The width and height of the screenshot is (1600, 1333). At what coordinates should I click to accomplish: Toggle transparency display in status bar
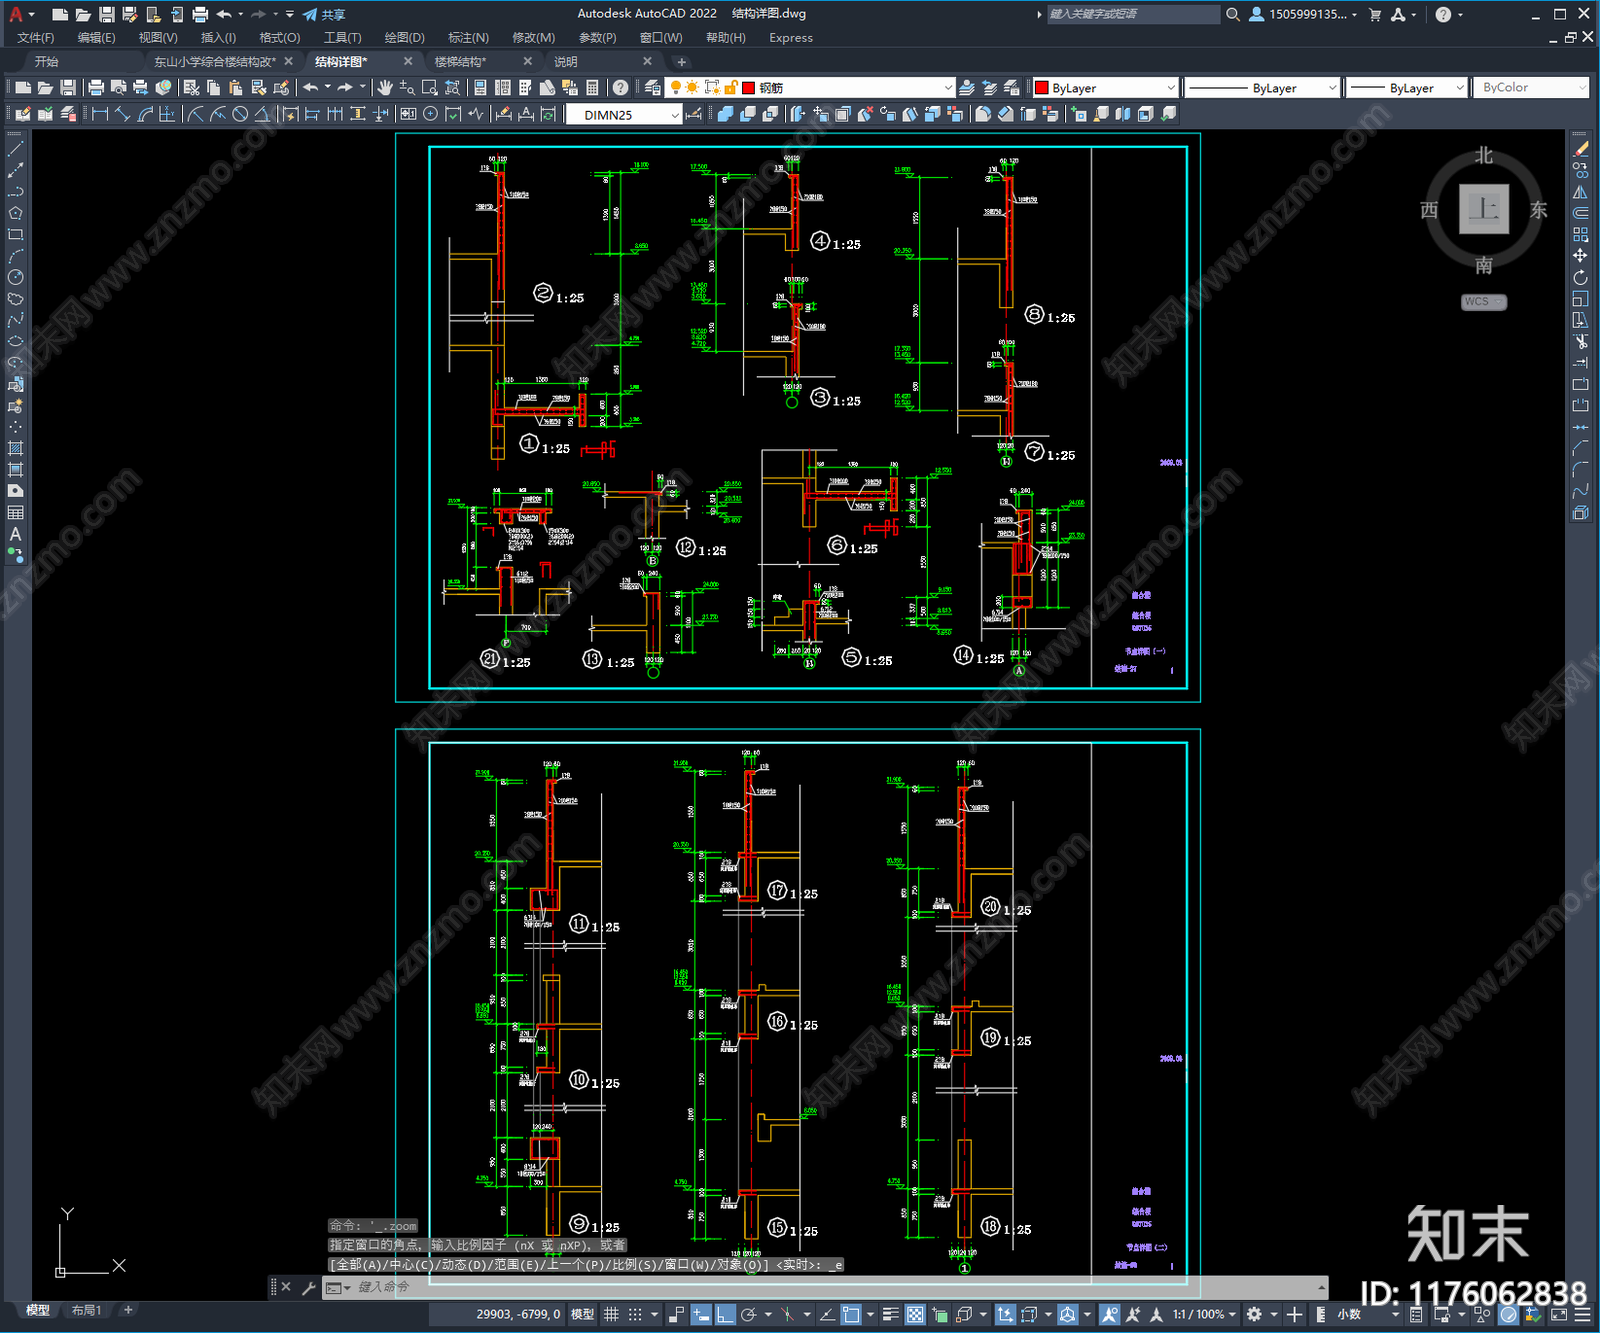[x=915, y=1314]
